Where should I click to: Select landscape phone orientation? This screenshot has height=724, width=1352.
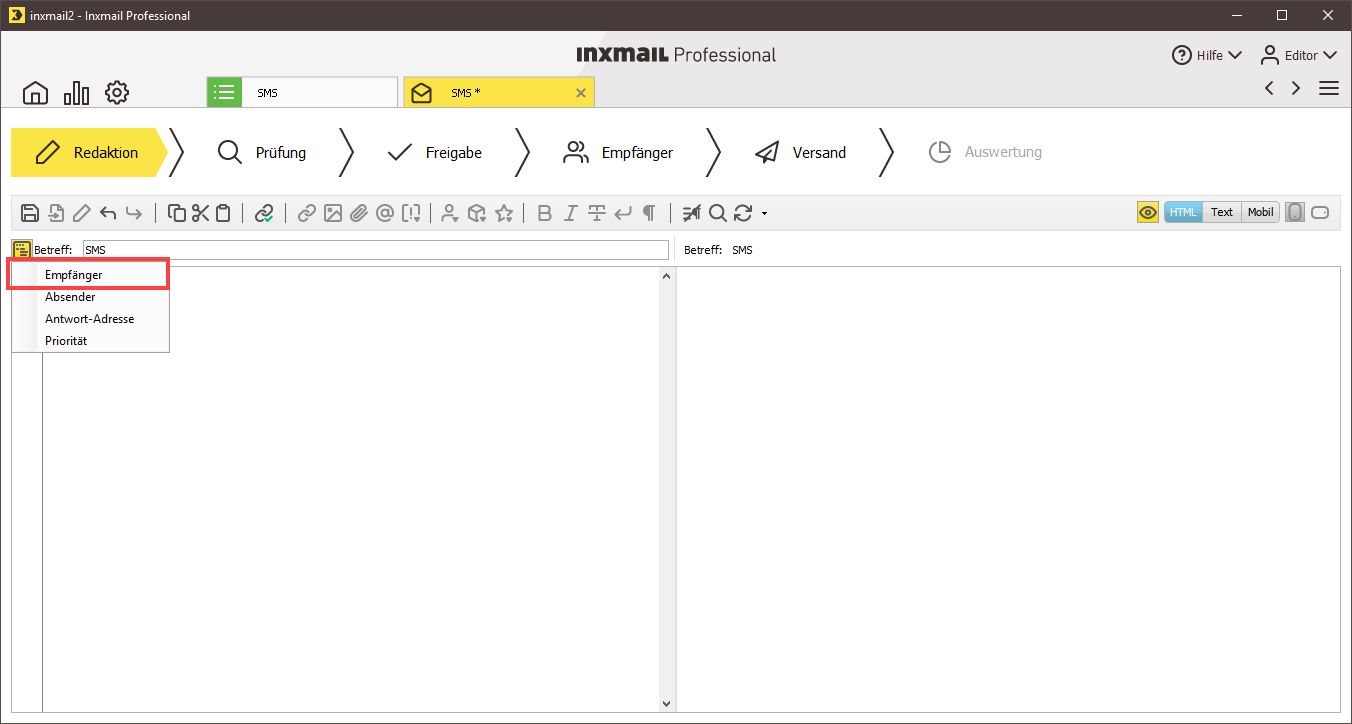tap(1320, 212)
